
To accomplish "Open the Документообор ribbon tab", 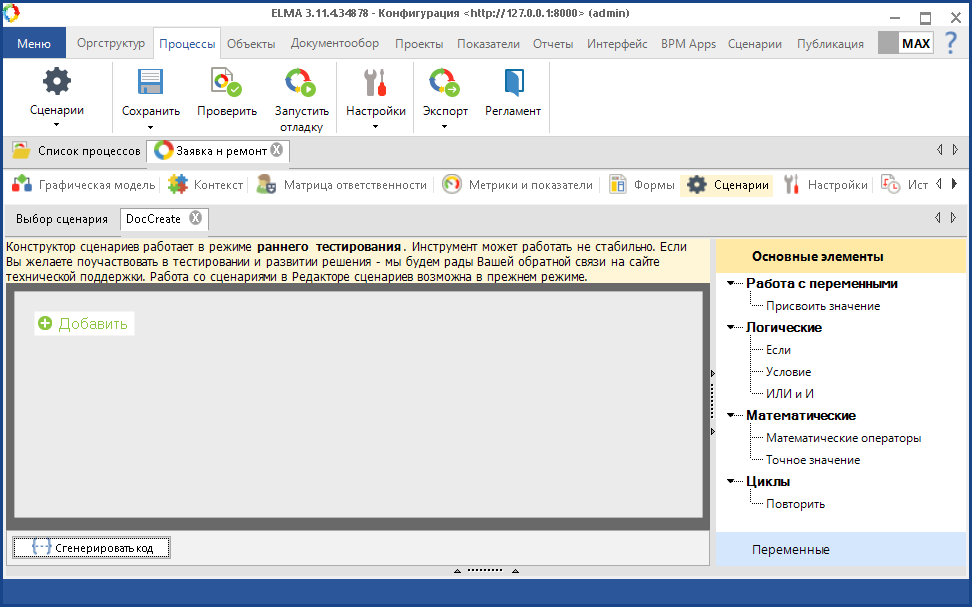I will pyautogui.click(x=335, y=43).
